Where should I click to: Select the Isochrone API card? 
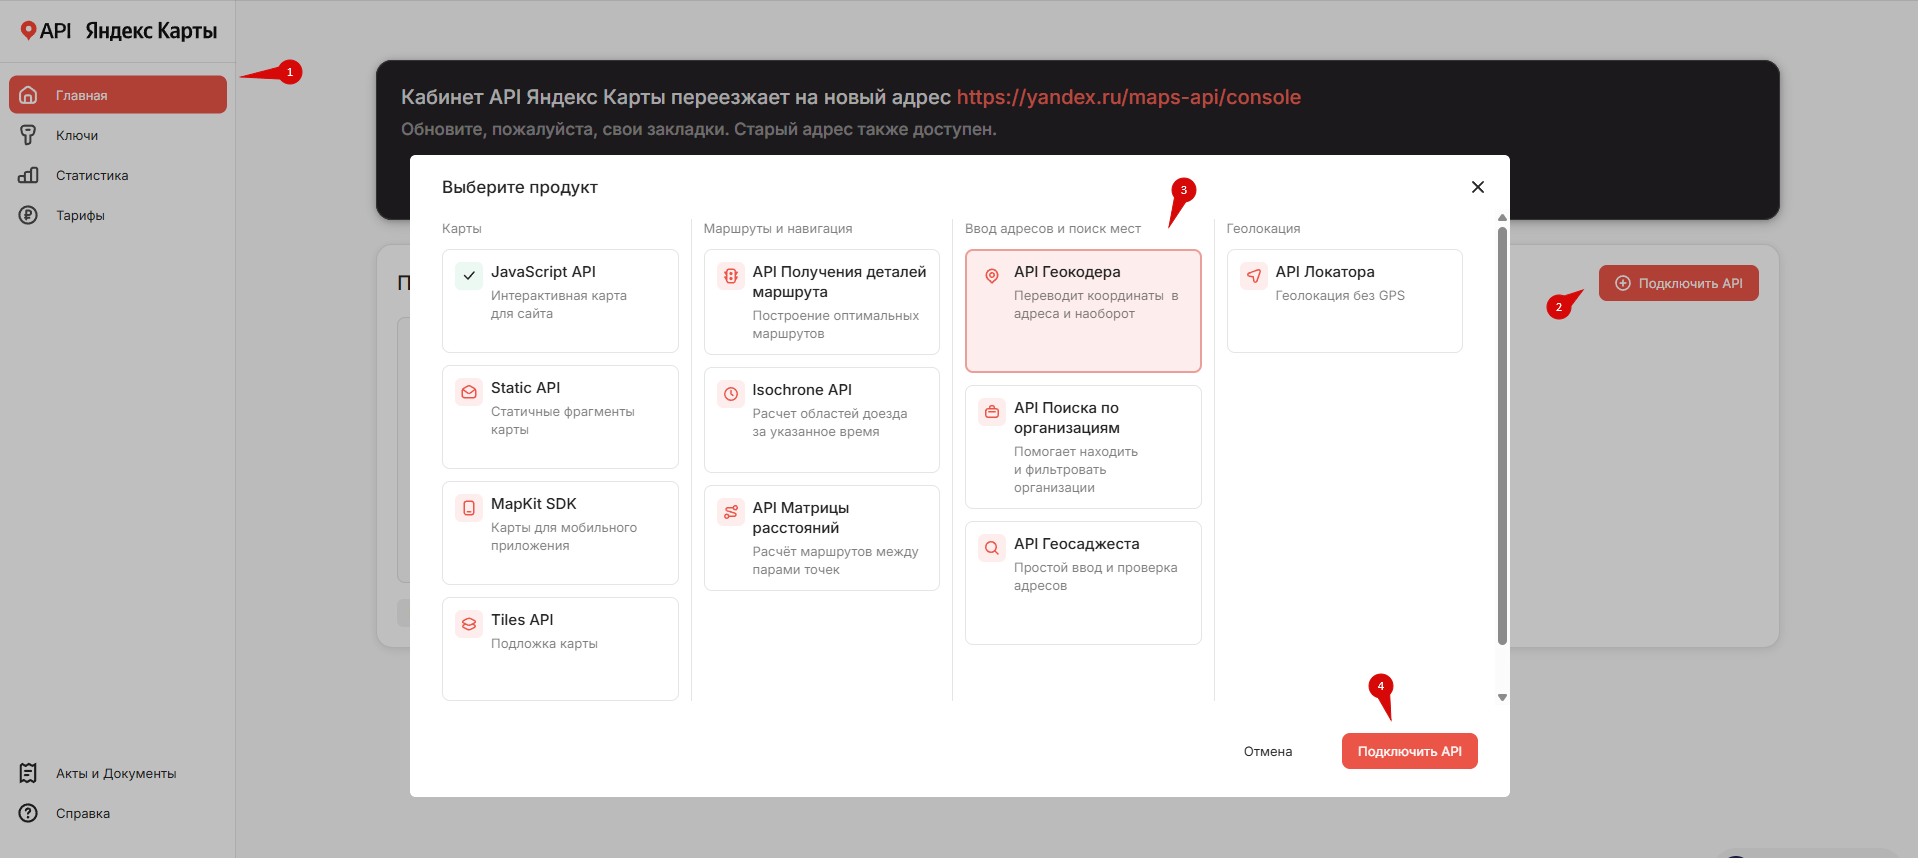822,420
